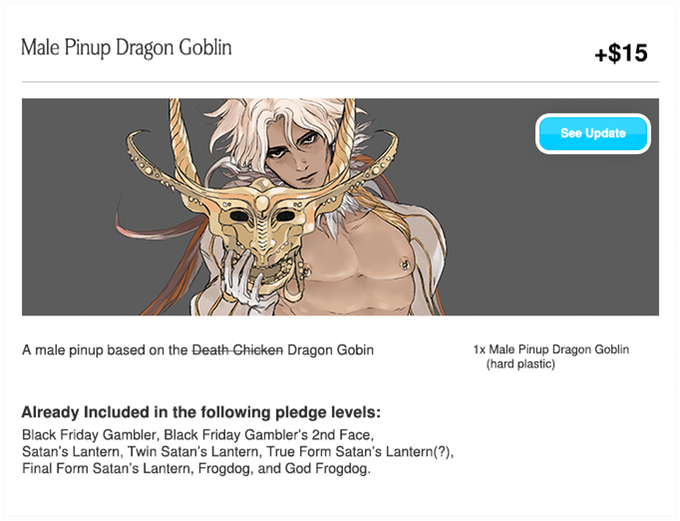This screenshot has width=680, height=521.
Task: Select the 1x Male Pinup Dragon Goblin item
Action: [551, 349]
